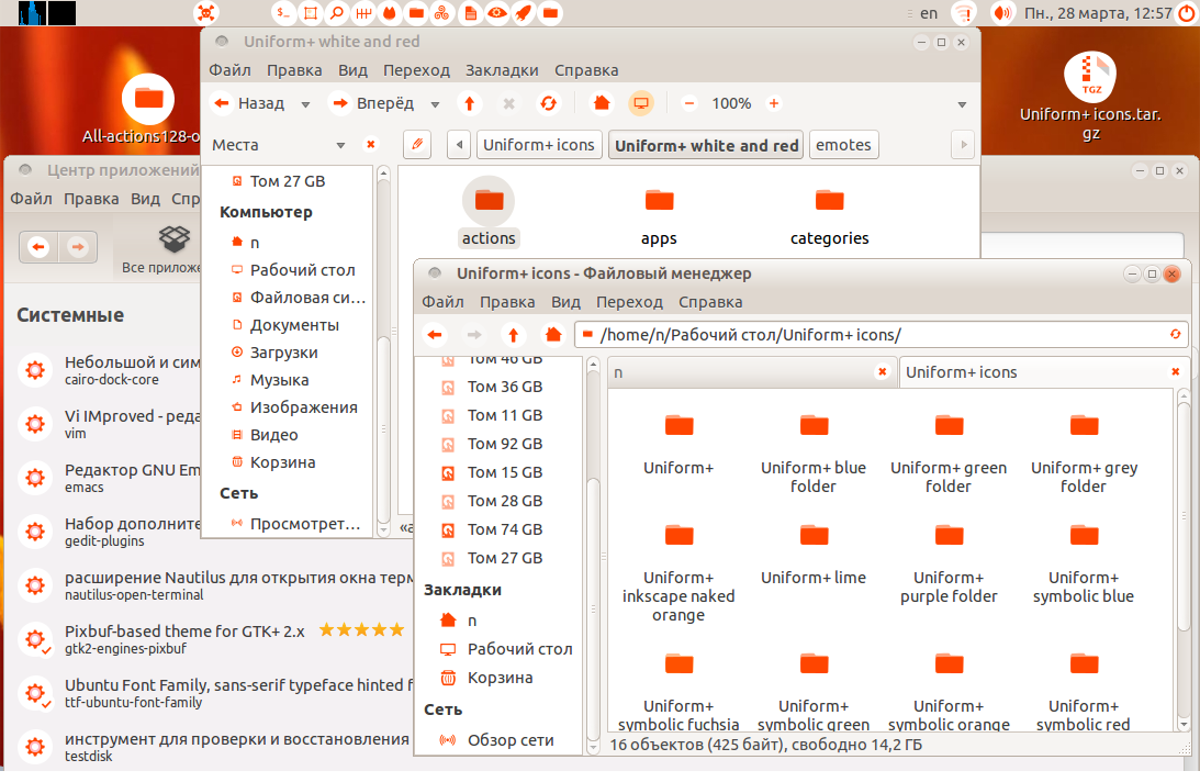
Task: Click the path bar left scroll arrow
Action: point(459,145)
